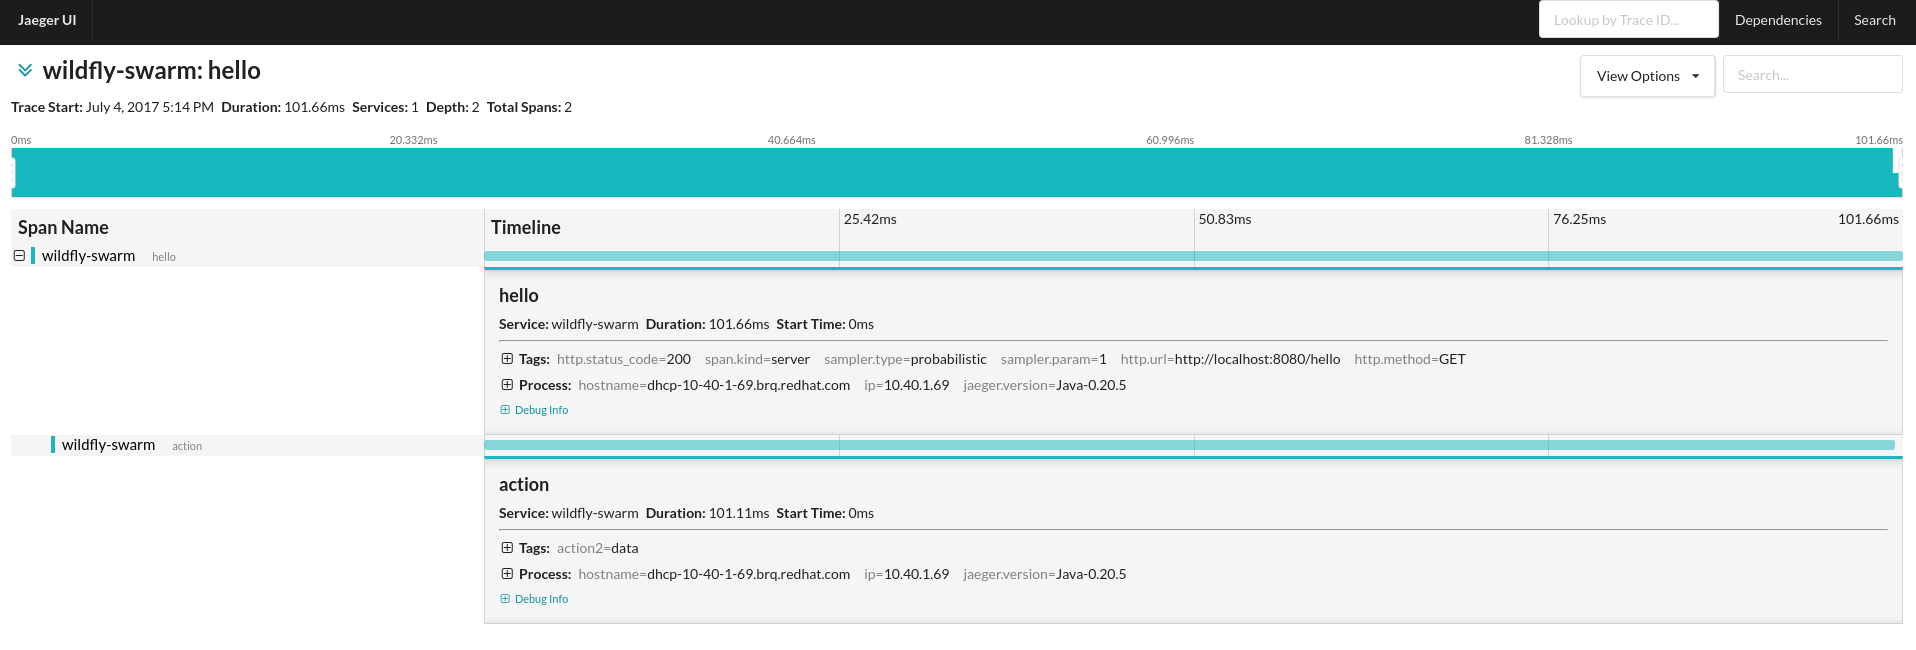
Task: Open Debug Info under hello span
Action: coord(534,410)
